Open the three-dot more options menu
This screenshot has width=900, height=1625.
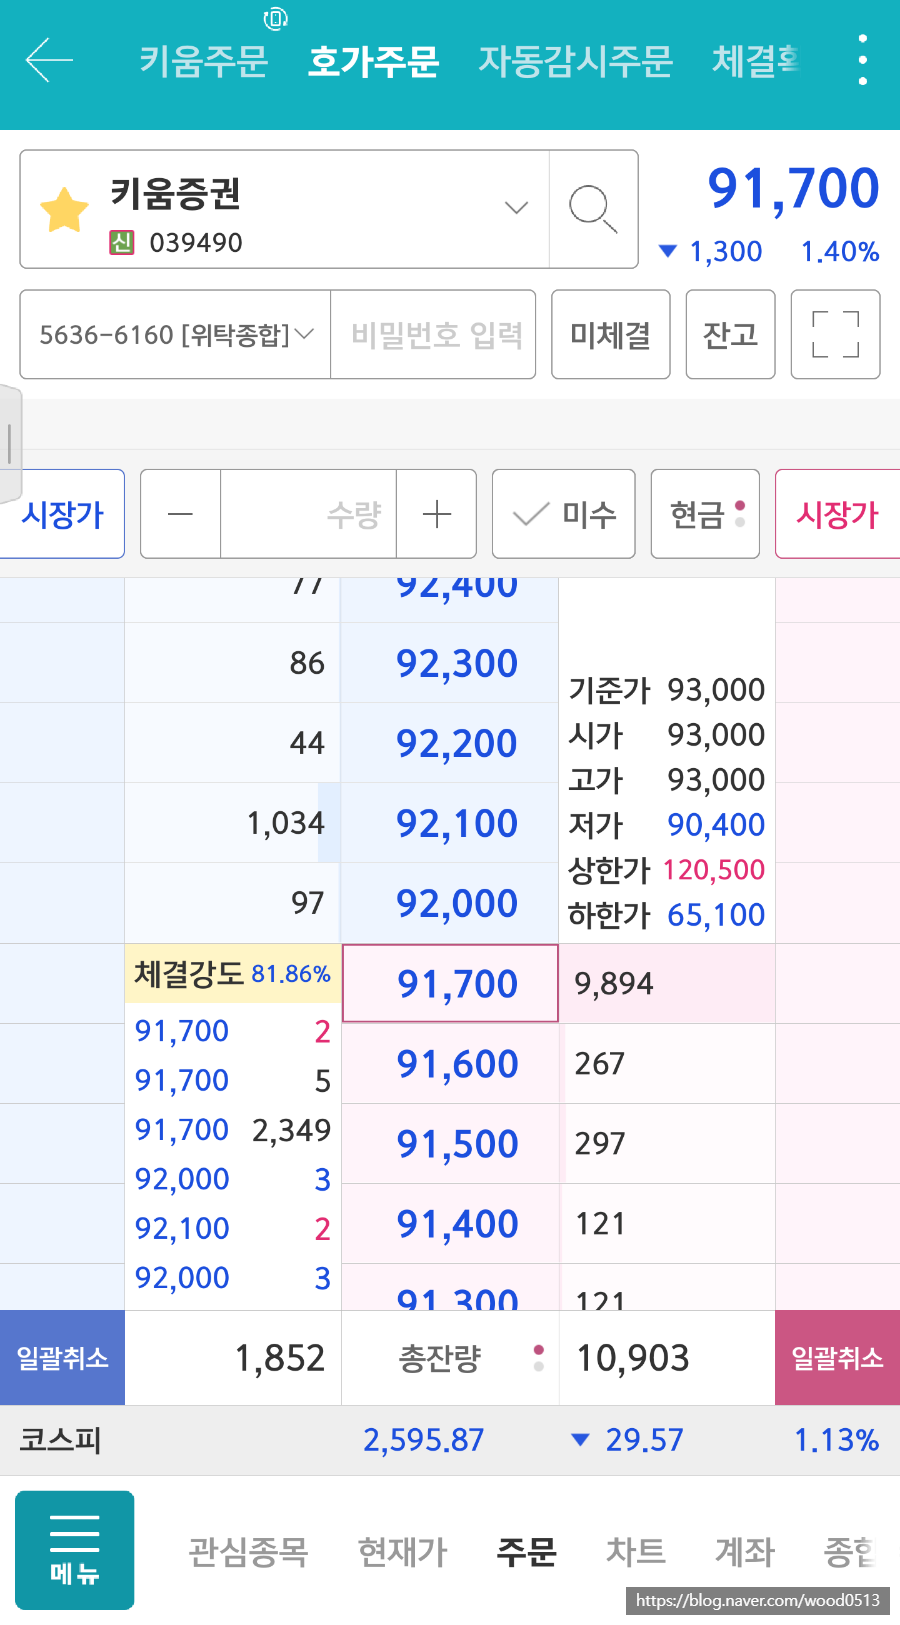coord(862,60)
